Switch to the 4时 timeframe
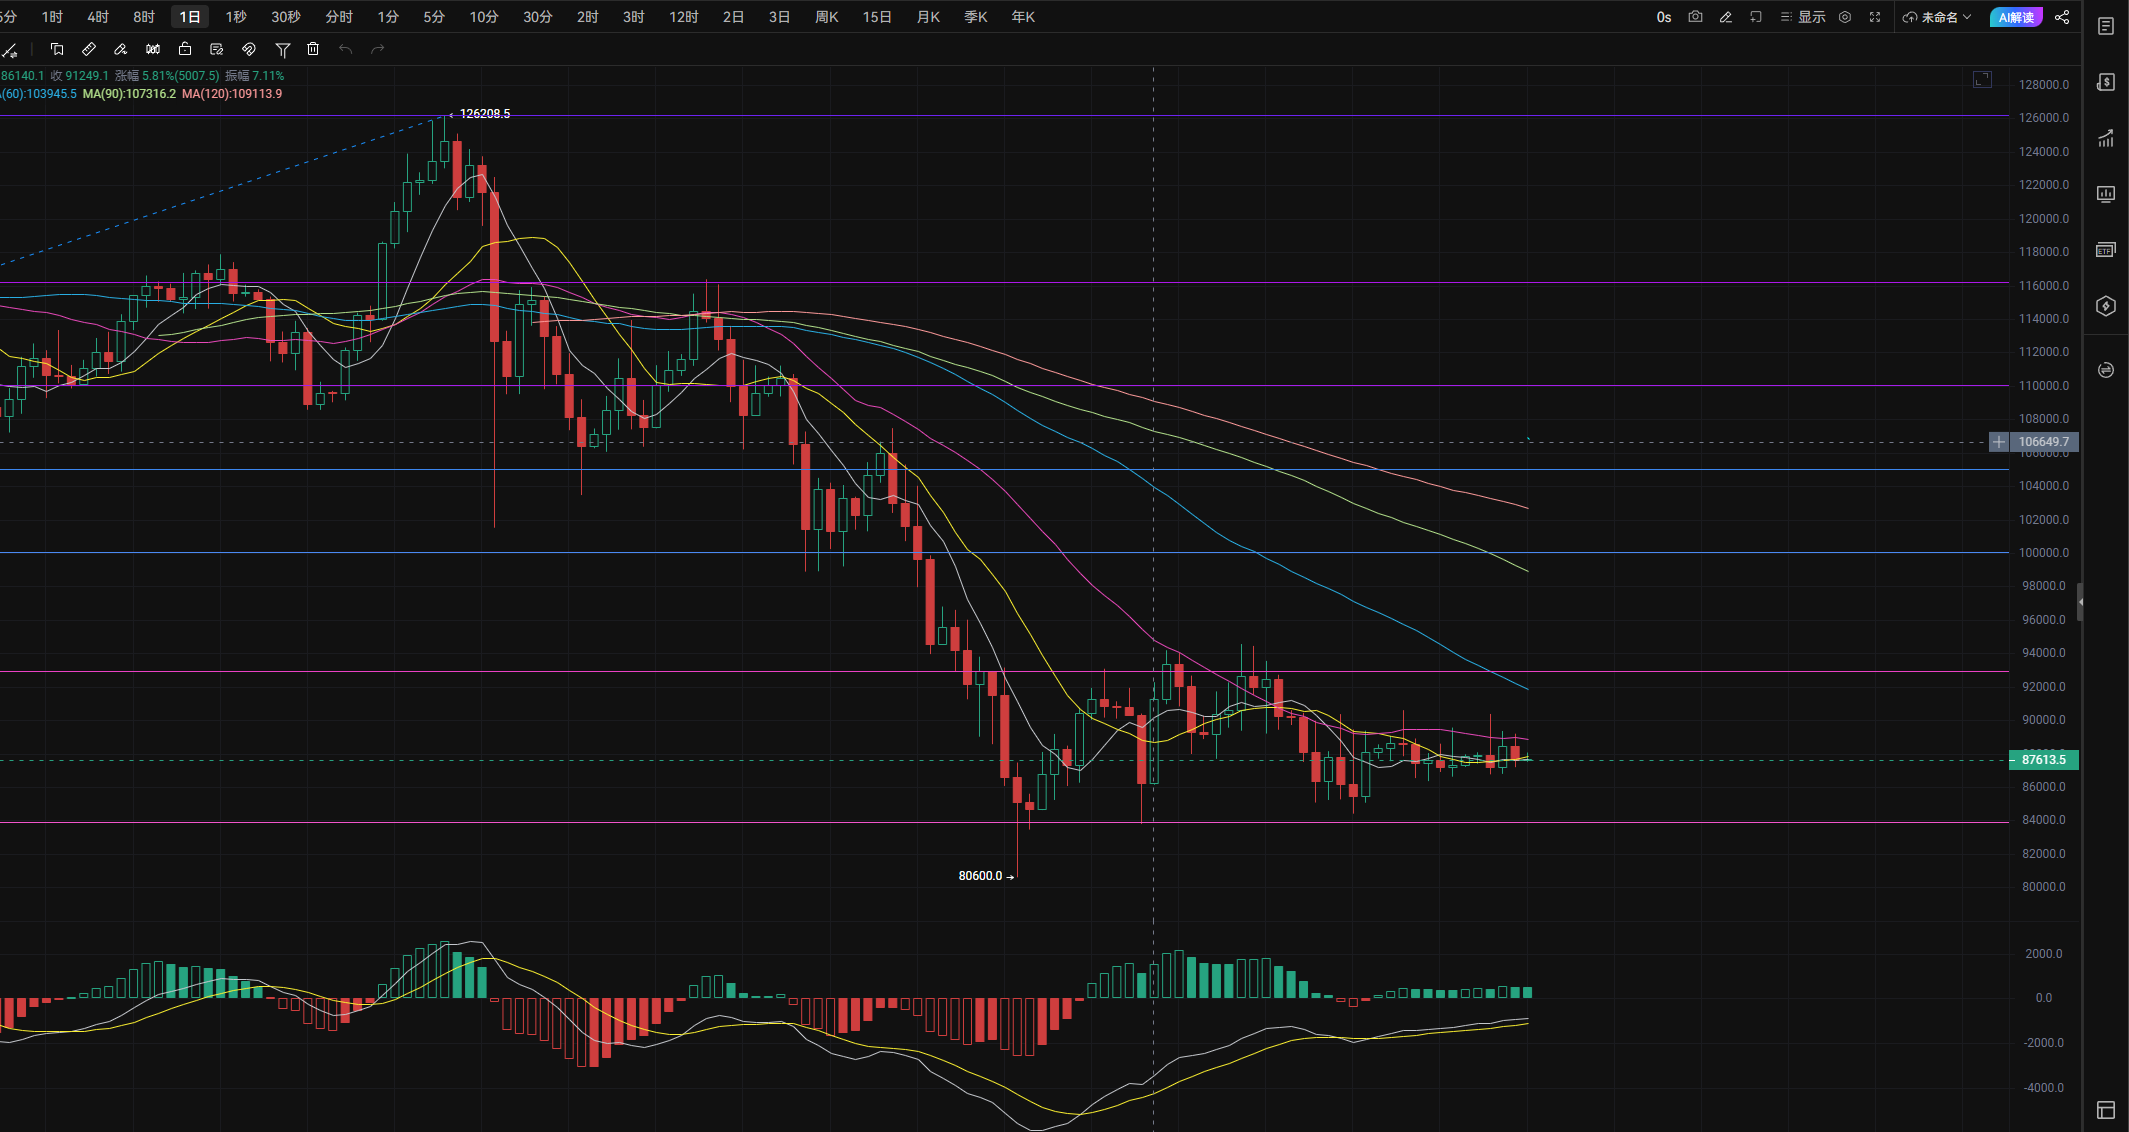Viewport: 2129px width, 1132px height. [x=98, y=17]
